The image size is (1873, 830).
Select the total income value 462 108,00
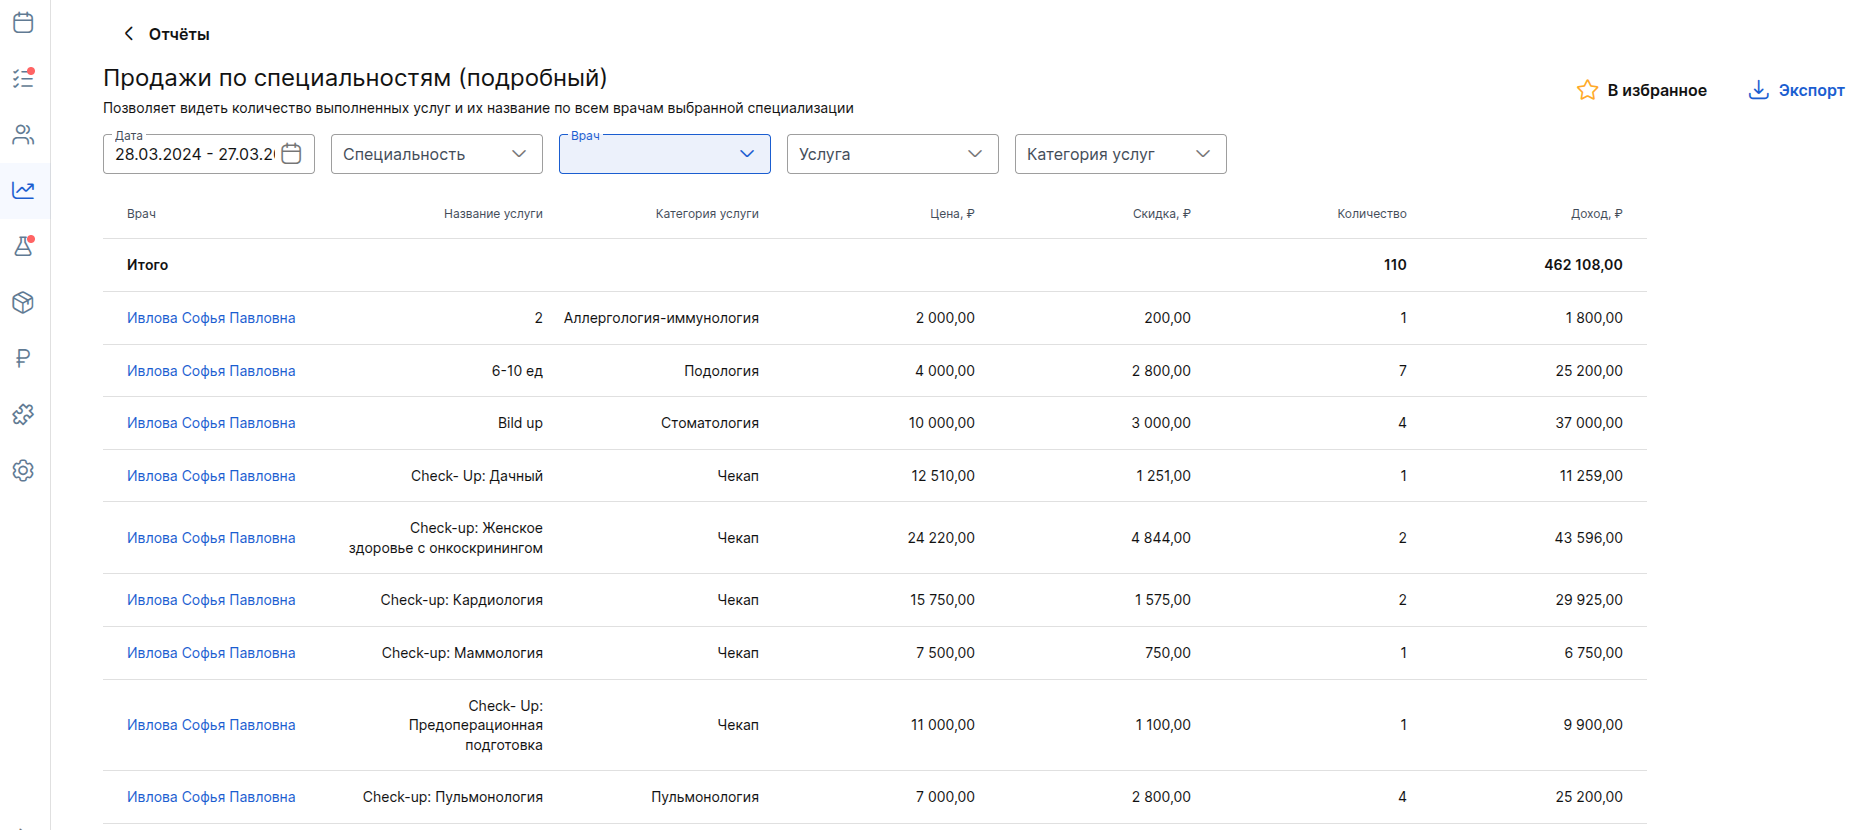pos(1583,265)
